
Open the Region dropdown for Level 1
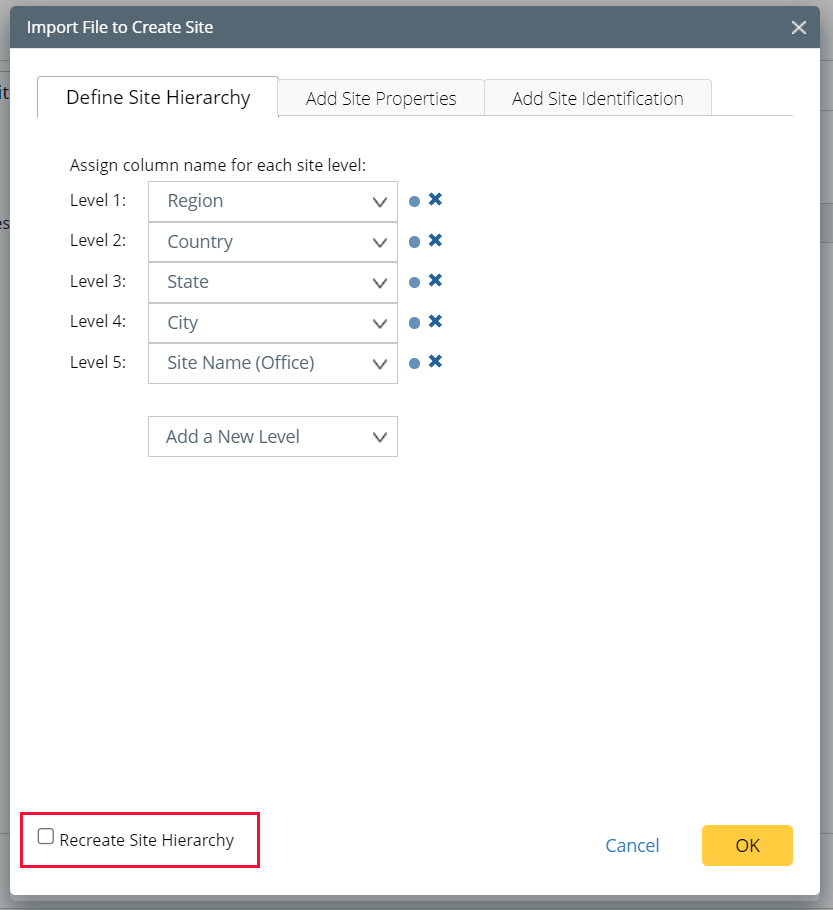[379, 200]
